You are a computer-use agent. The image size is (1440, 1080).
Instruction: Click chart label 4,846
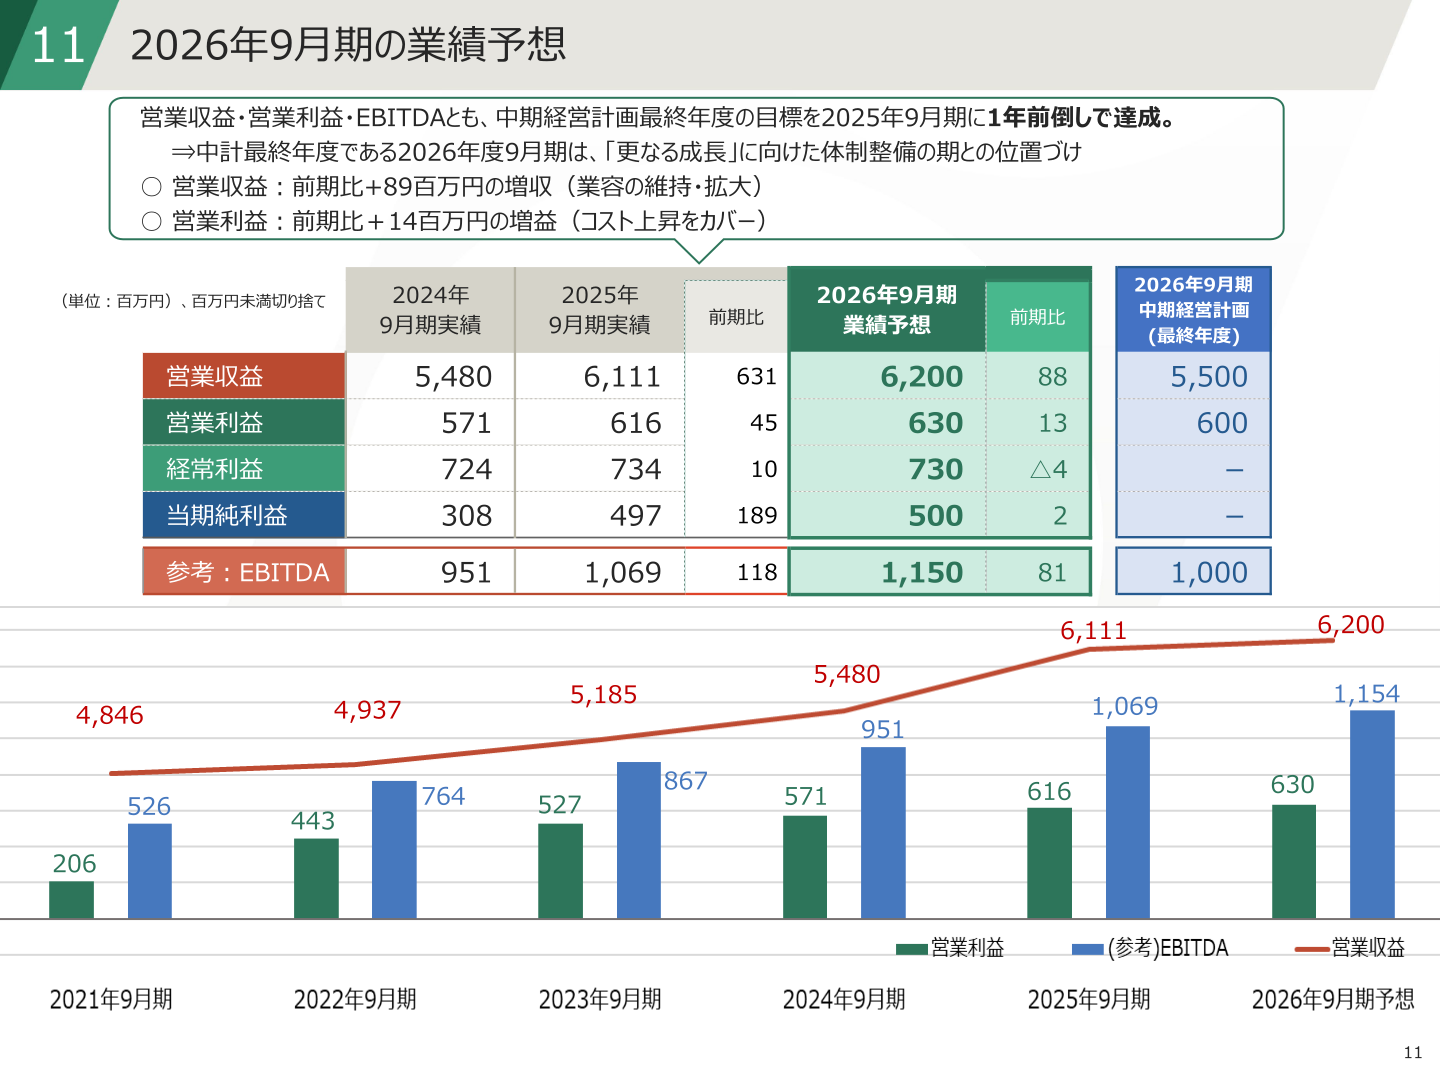click(110, 716)
